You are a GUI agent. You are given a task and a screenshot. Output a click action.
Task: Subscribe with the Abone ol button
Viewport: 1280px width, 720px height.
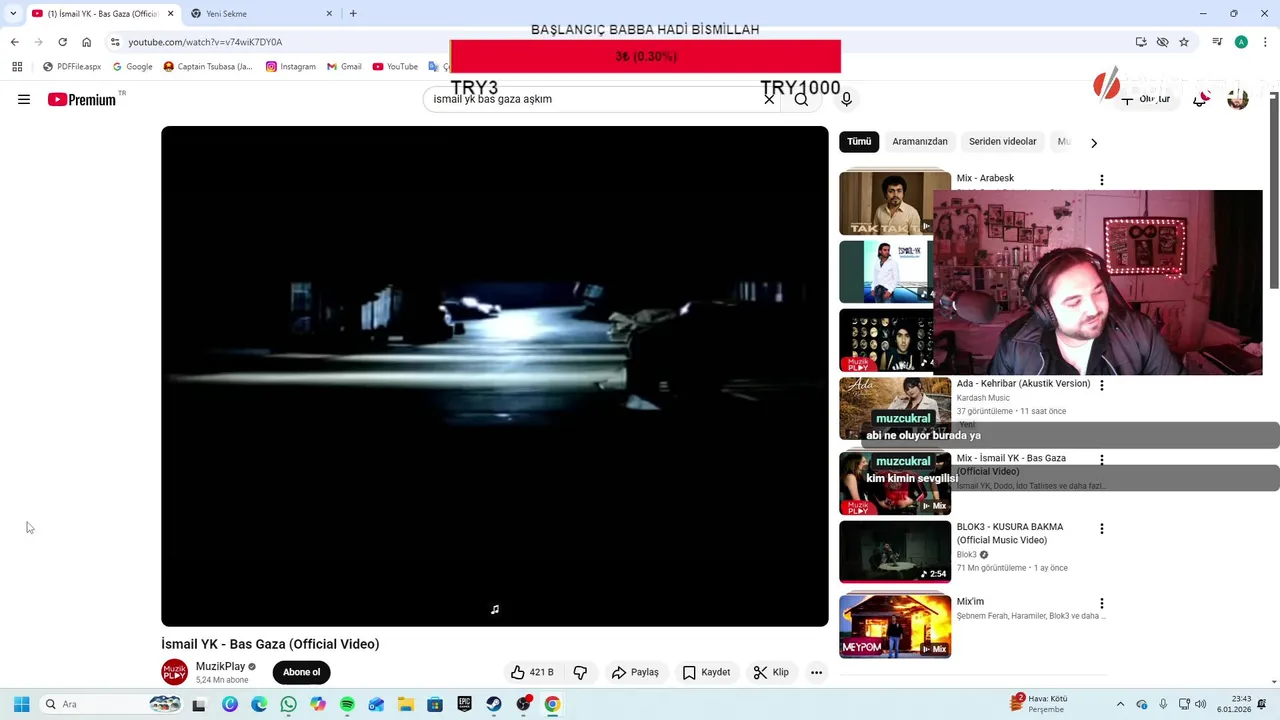point(301,672)
